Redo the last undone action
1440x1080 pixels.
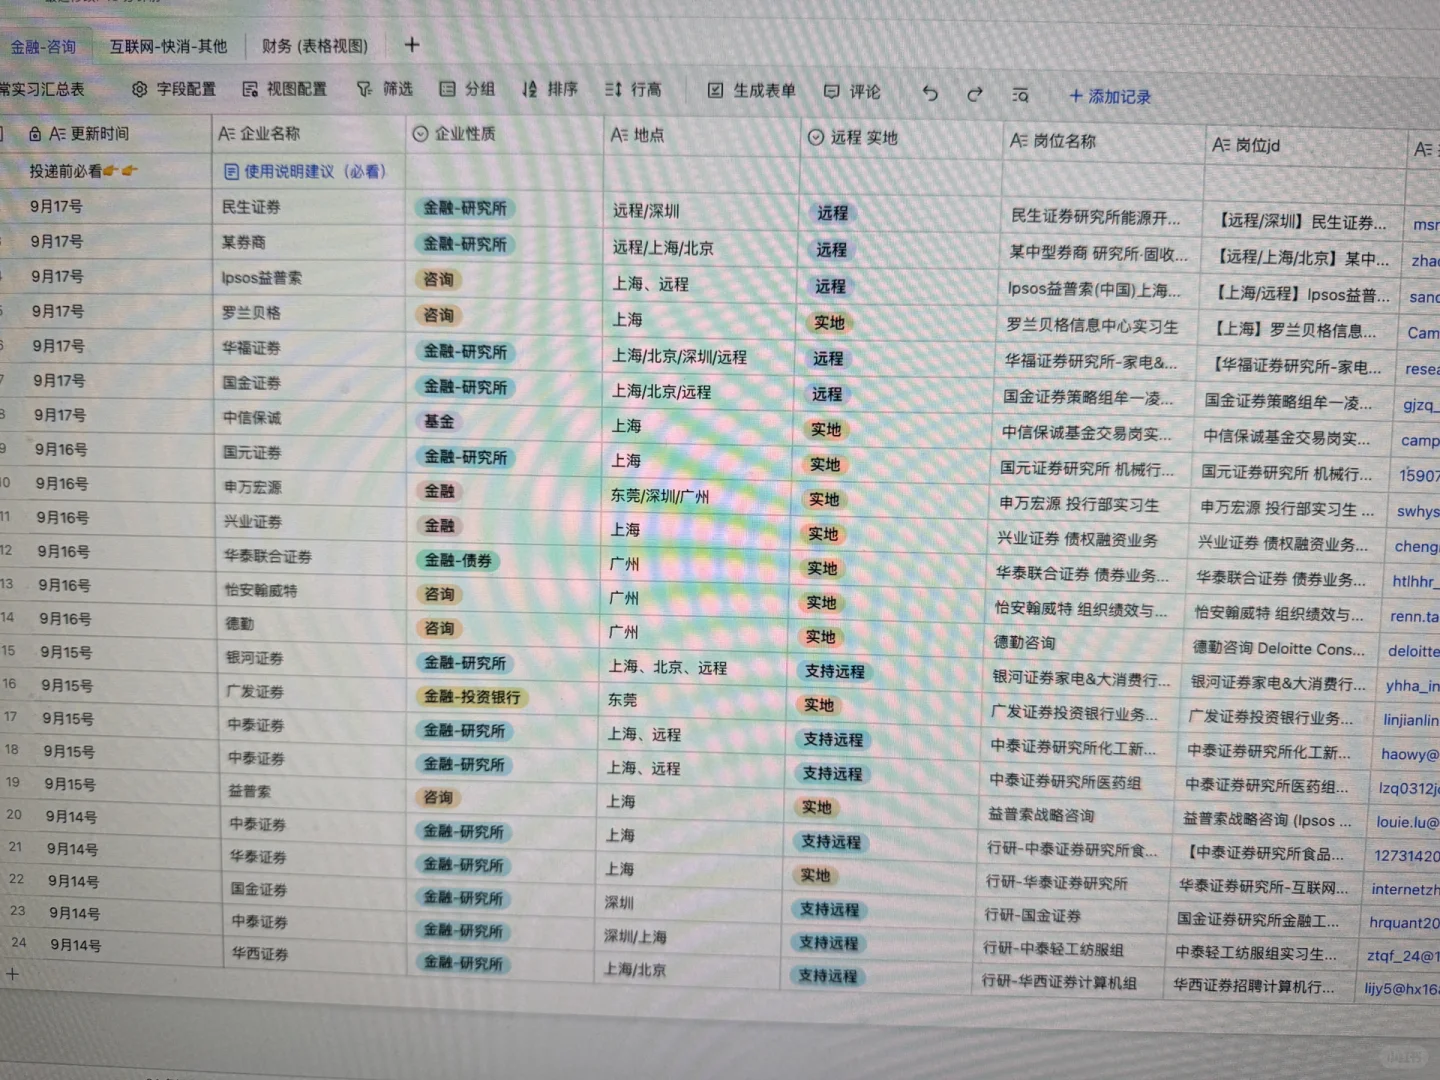click(975, 94)
